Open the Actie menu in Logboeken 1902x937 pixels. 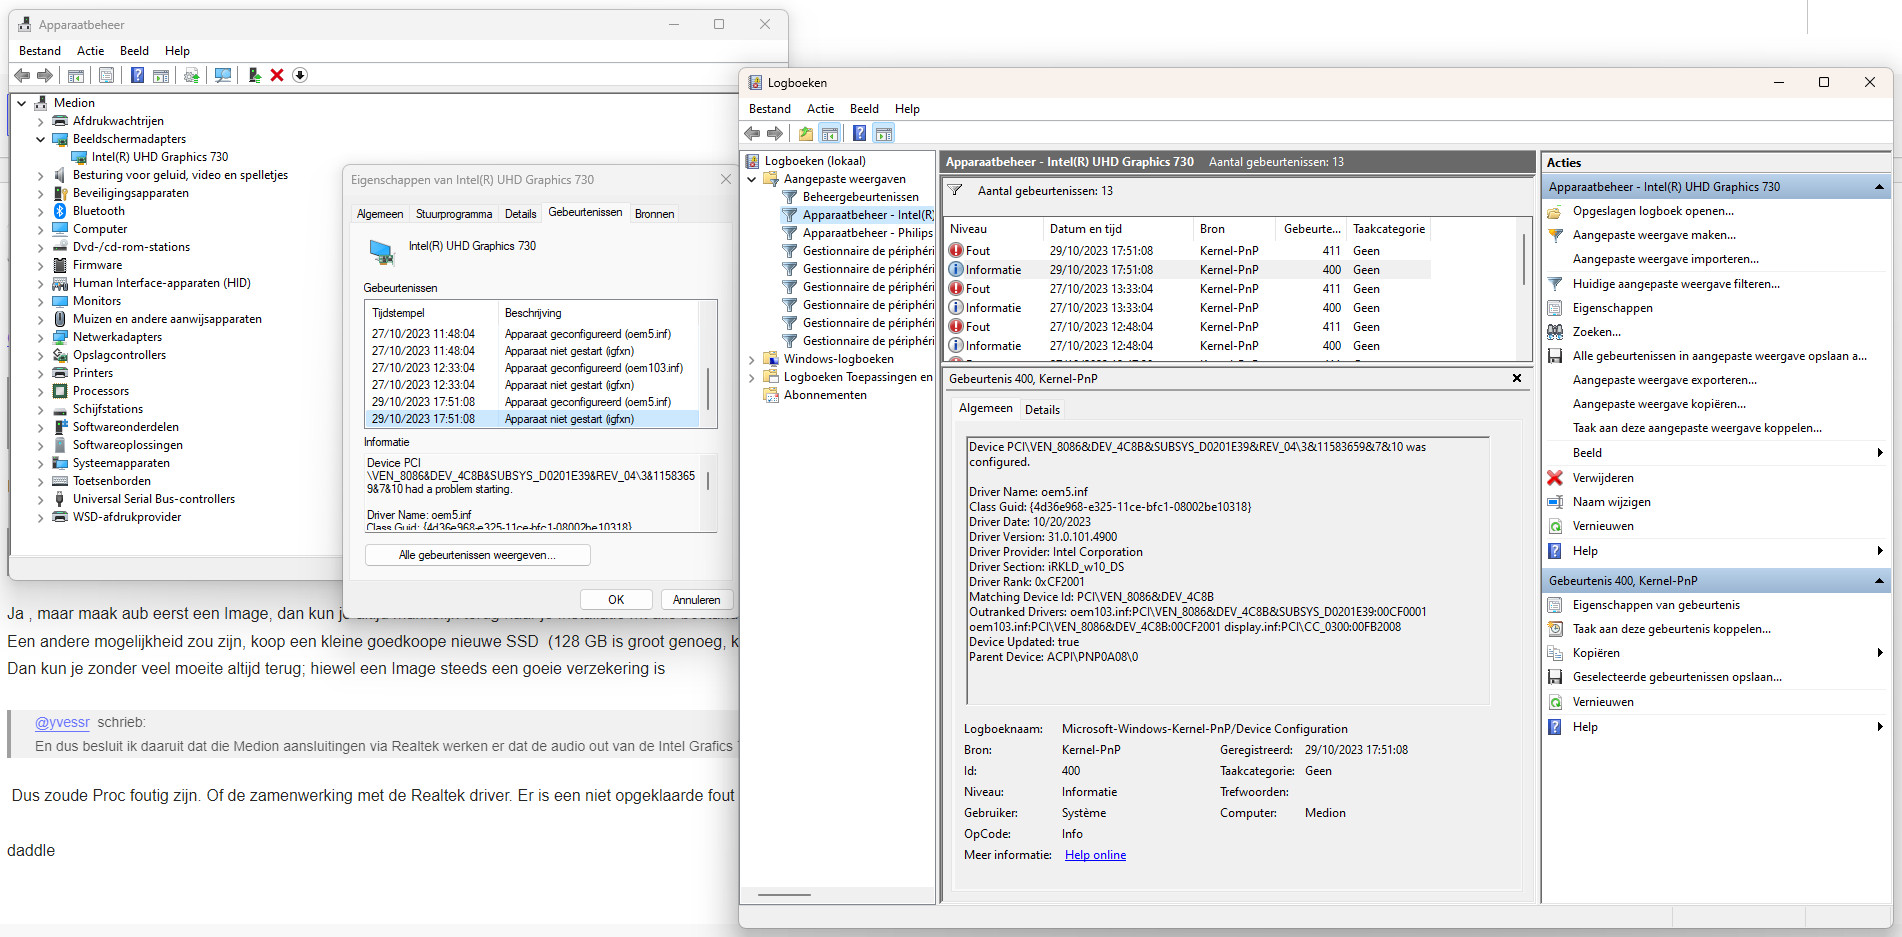820,109
